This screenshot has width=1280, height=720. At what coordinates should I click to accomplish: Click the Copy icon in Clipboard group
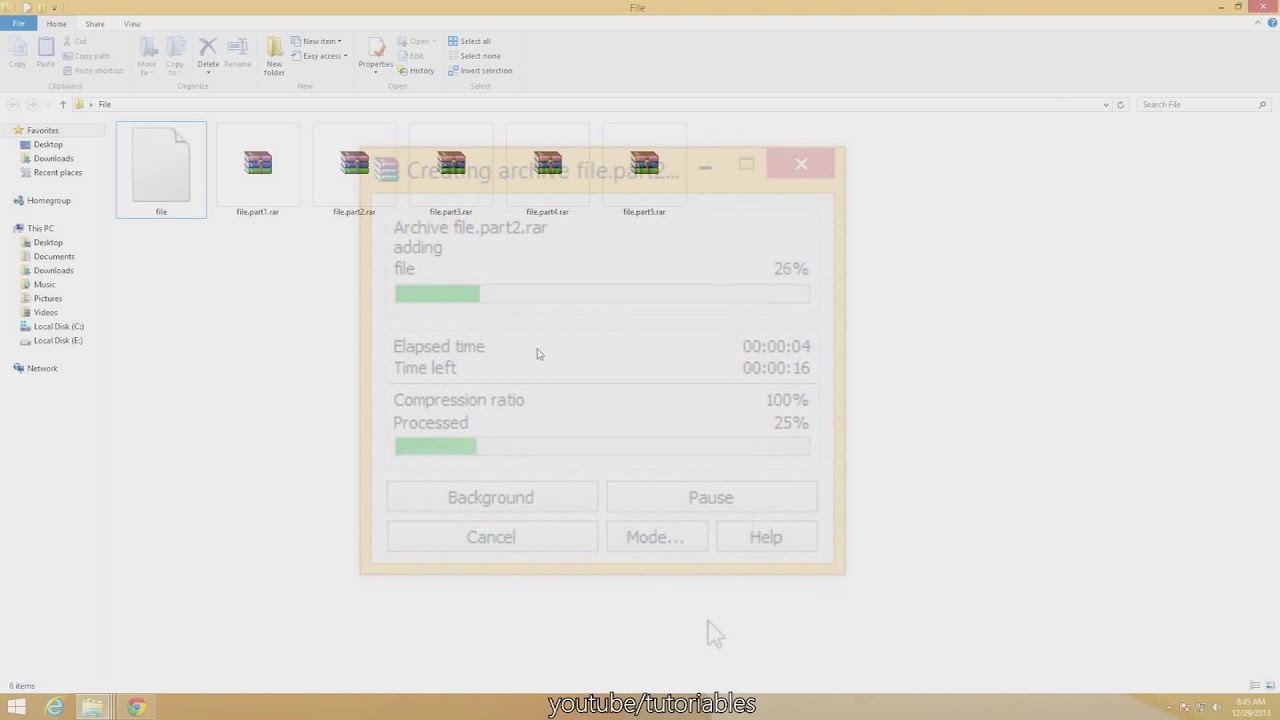tap(18, 52)
